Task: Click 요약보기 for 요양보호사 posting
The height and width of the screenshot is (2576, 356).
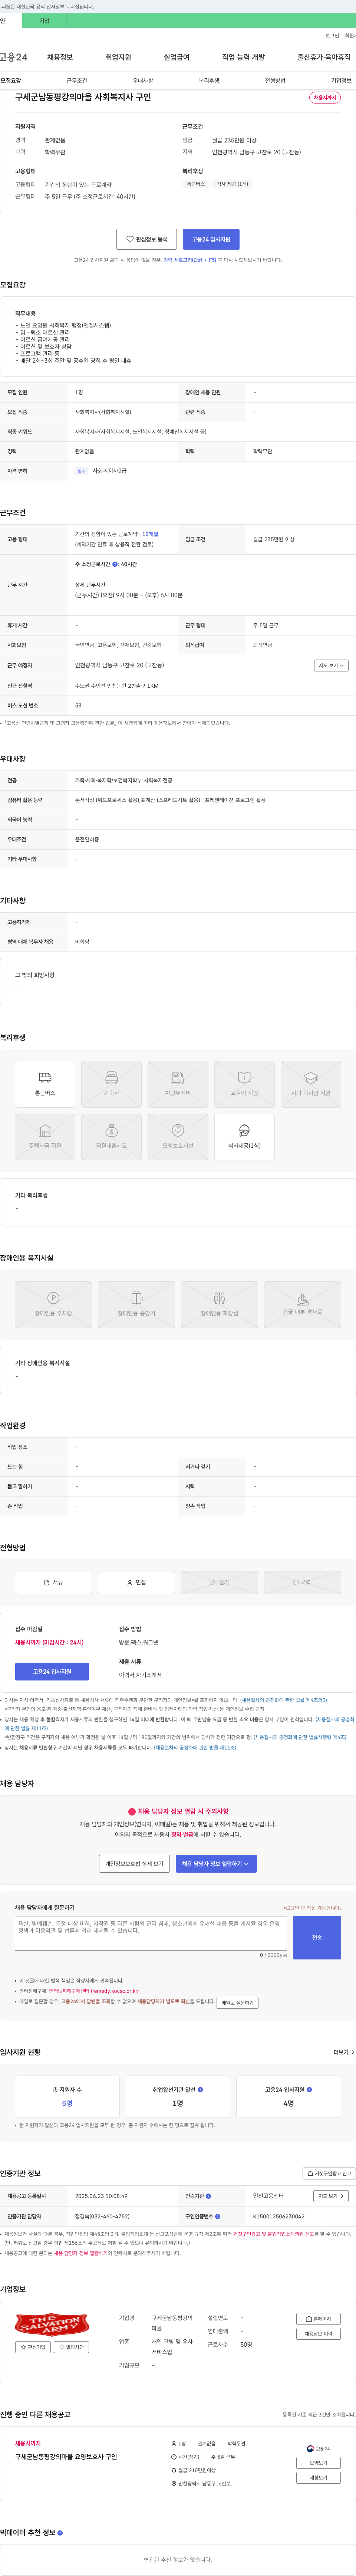Action: click(318, 2463)
